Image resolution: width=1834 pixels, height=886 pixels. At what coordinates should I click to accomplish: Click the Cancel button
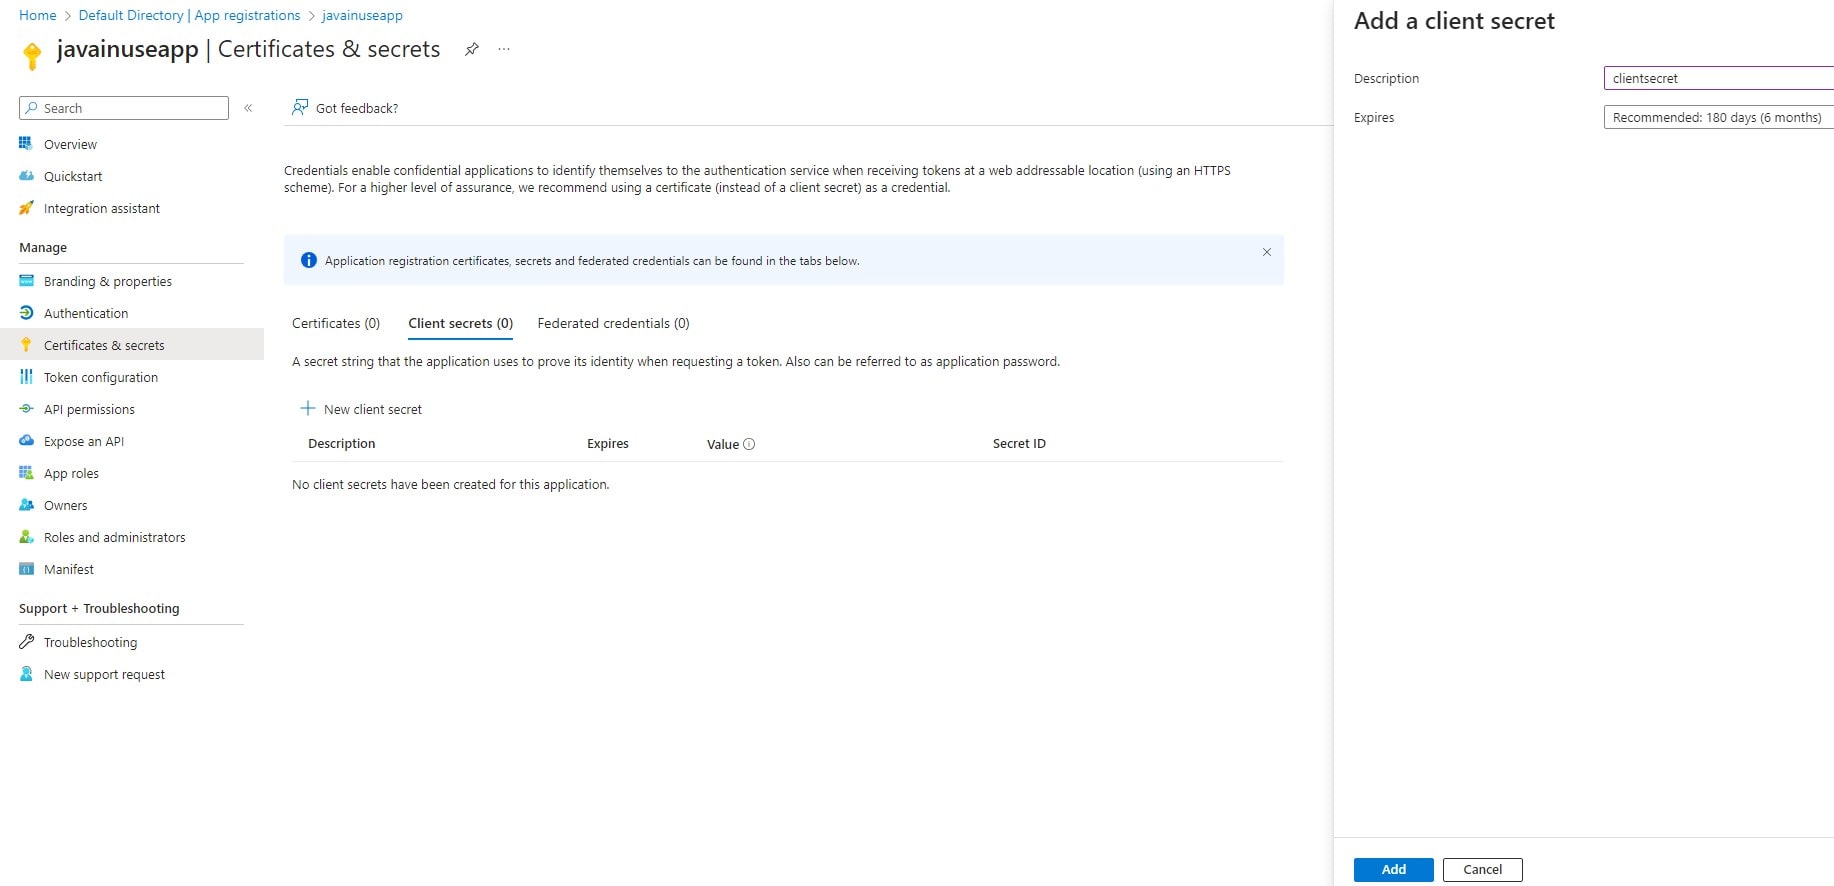coord(1482,869)
